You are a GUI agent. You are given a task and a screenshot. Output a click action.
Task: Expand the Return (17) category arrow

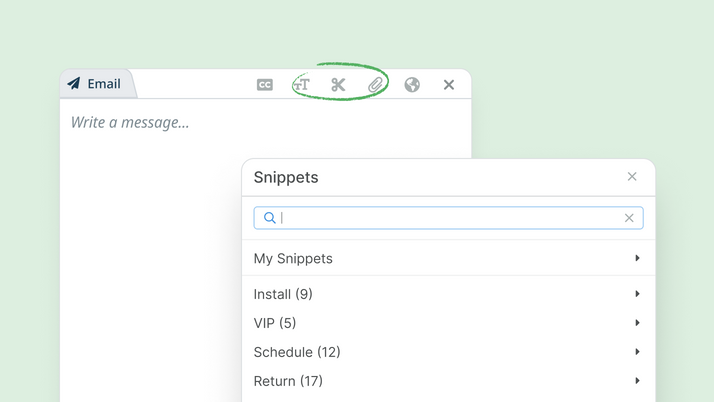638,381
